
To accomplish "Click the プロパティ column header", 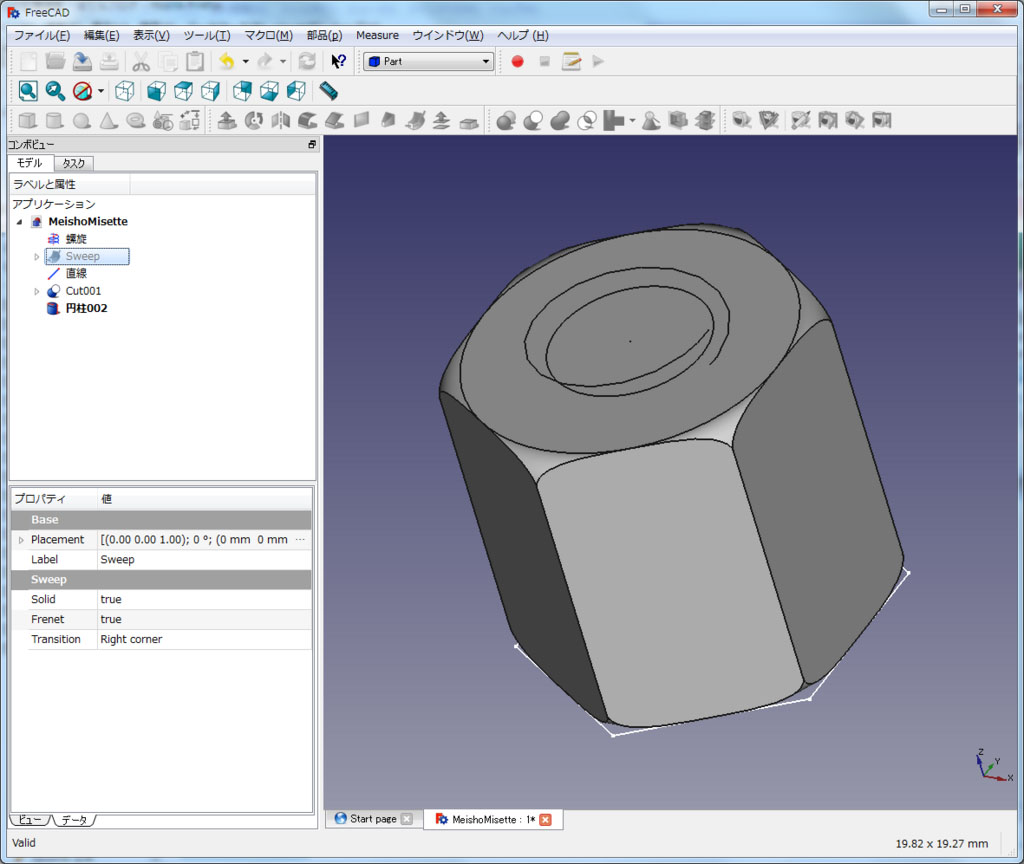I will click(x=54, y=499).
